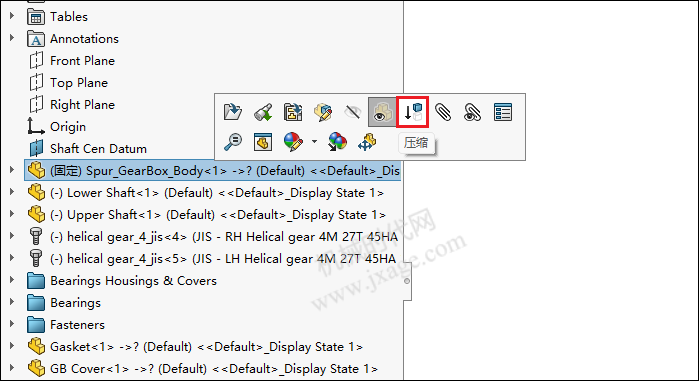Click the Component Preview Window icon
Screen dimensions: 699x381
tap(263, 142)
